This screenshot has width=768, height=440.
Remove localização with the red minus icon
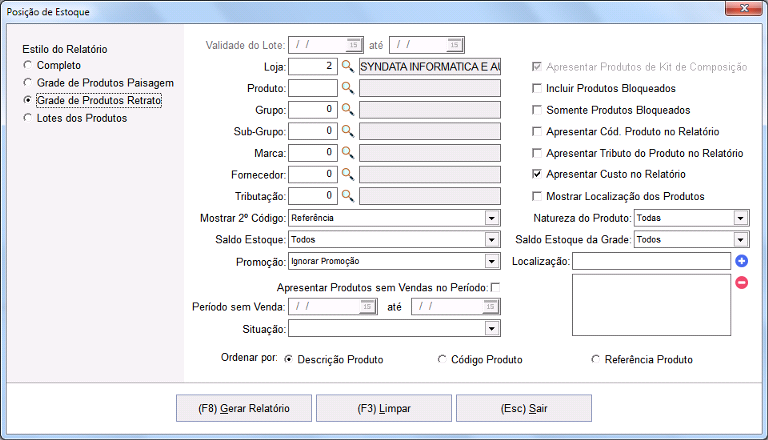point(742,282)
